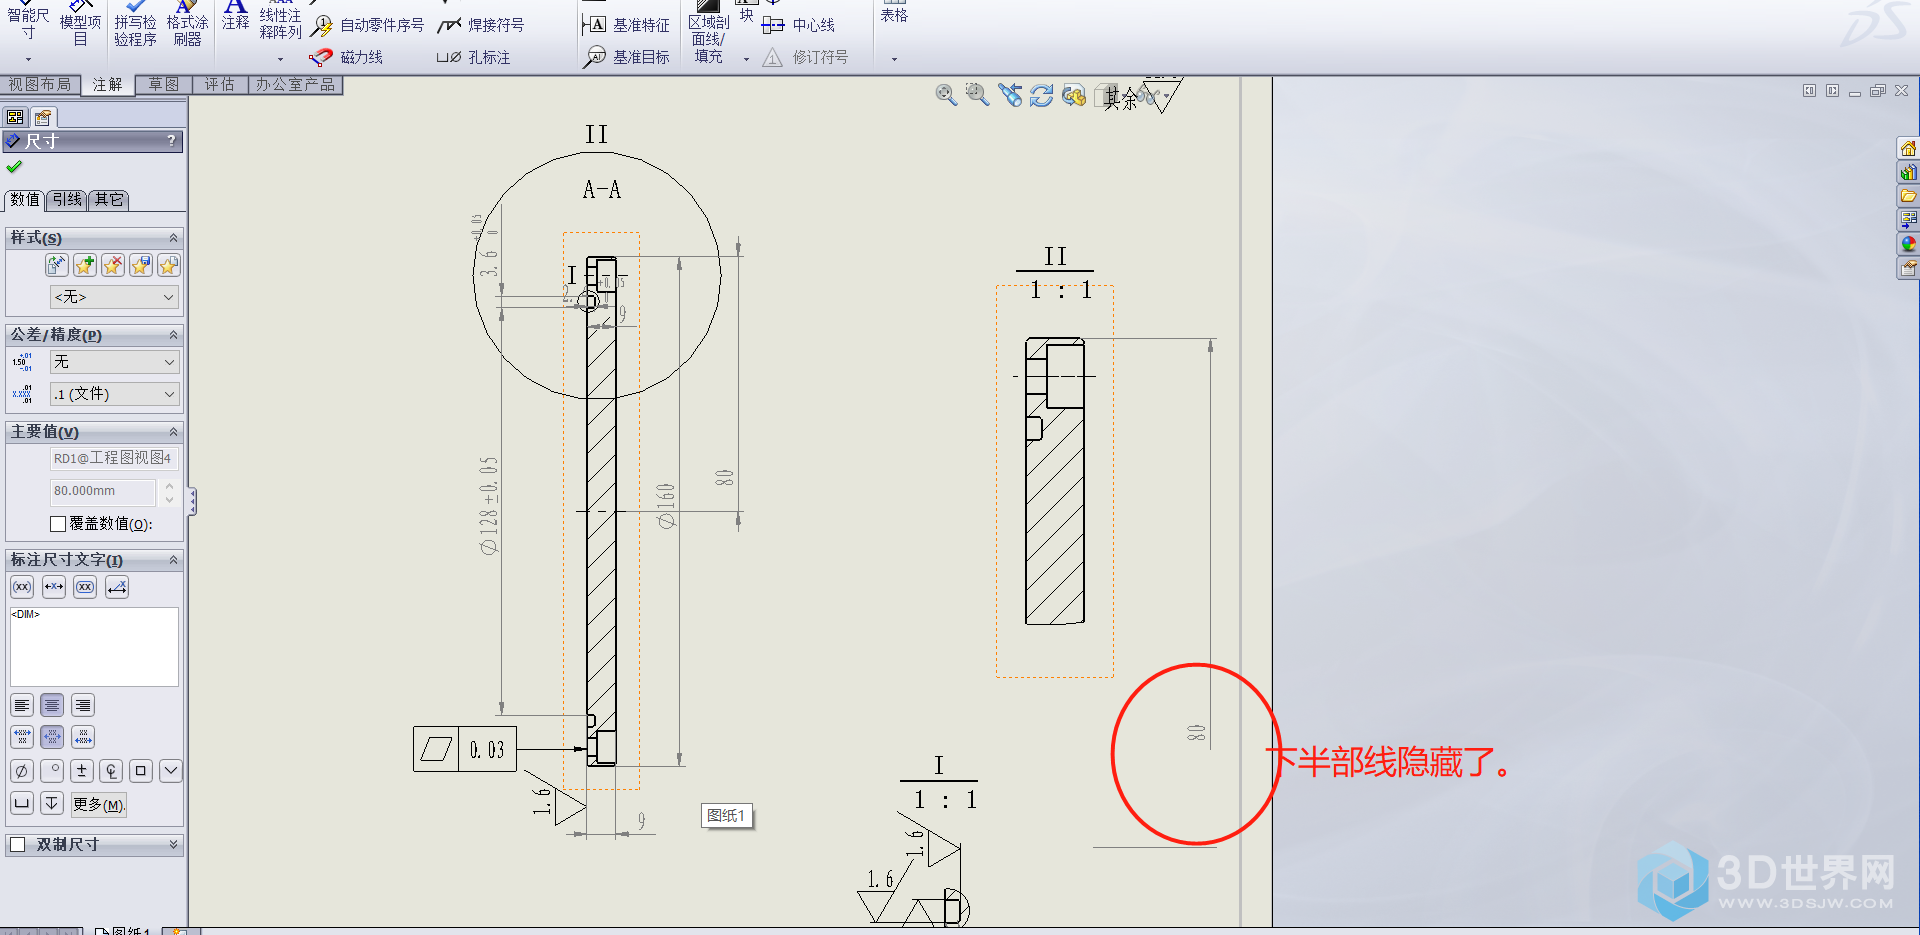Insert degree symbol into dimension text
The width and height of the screenshot is (1920, 935).
point(52,771)
